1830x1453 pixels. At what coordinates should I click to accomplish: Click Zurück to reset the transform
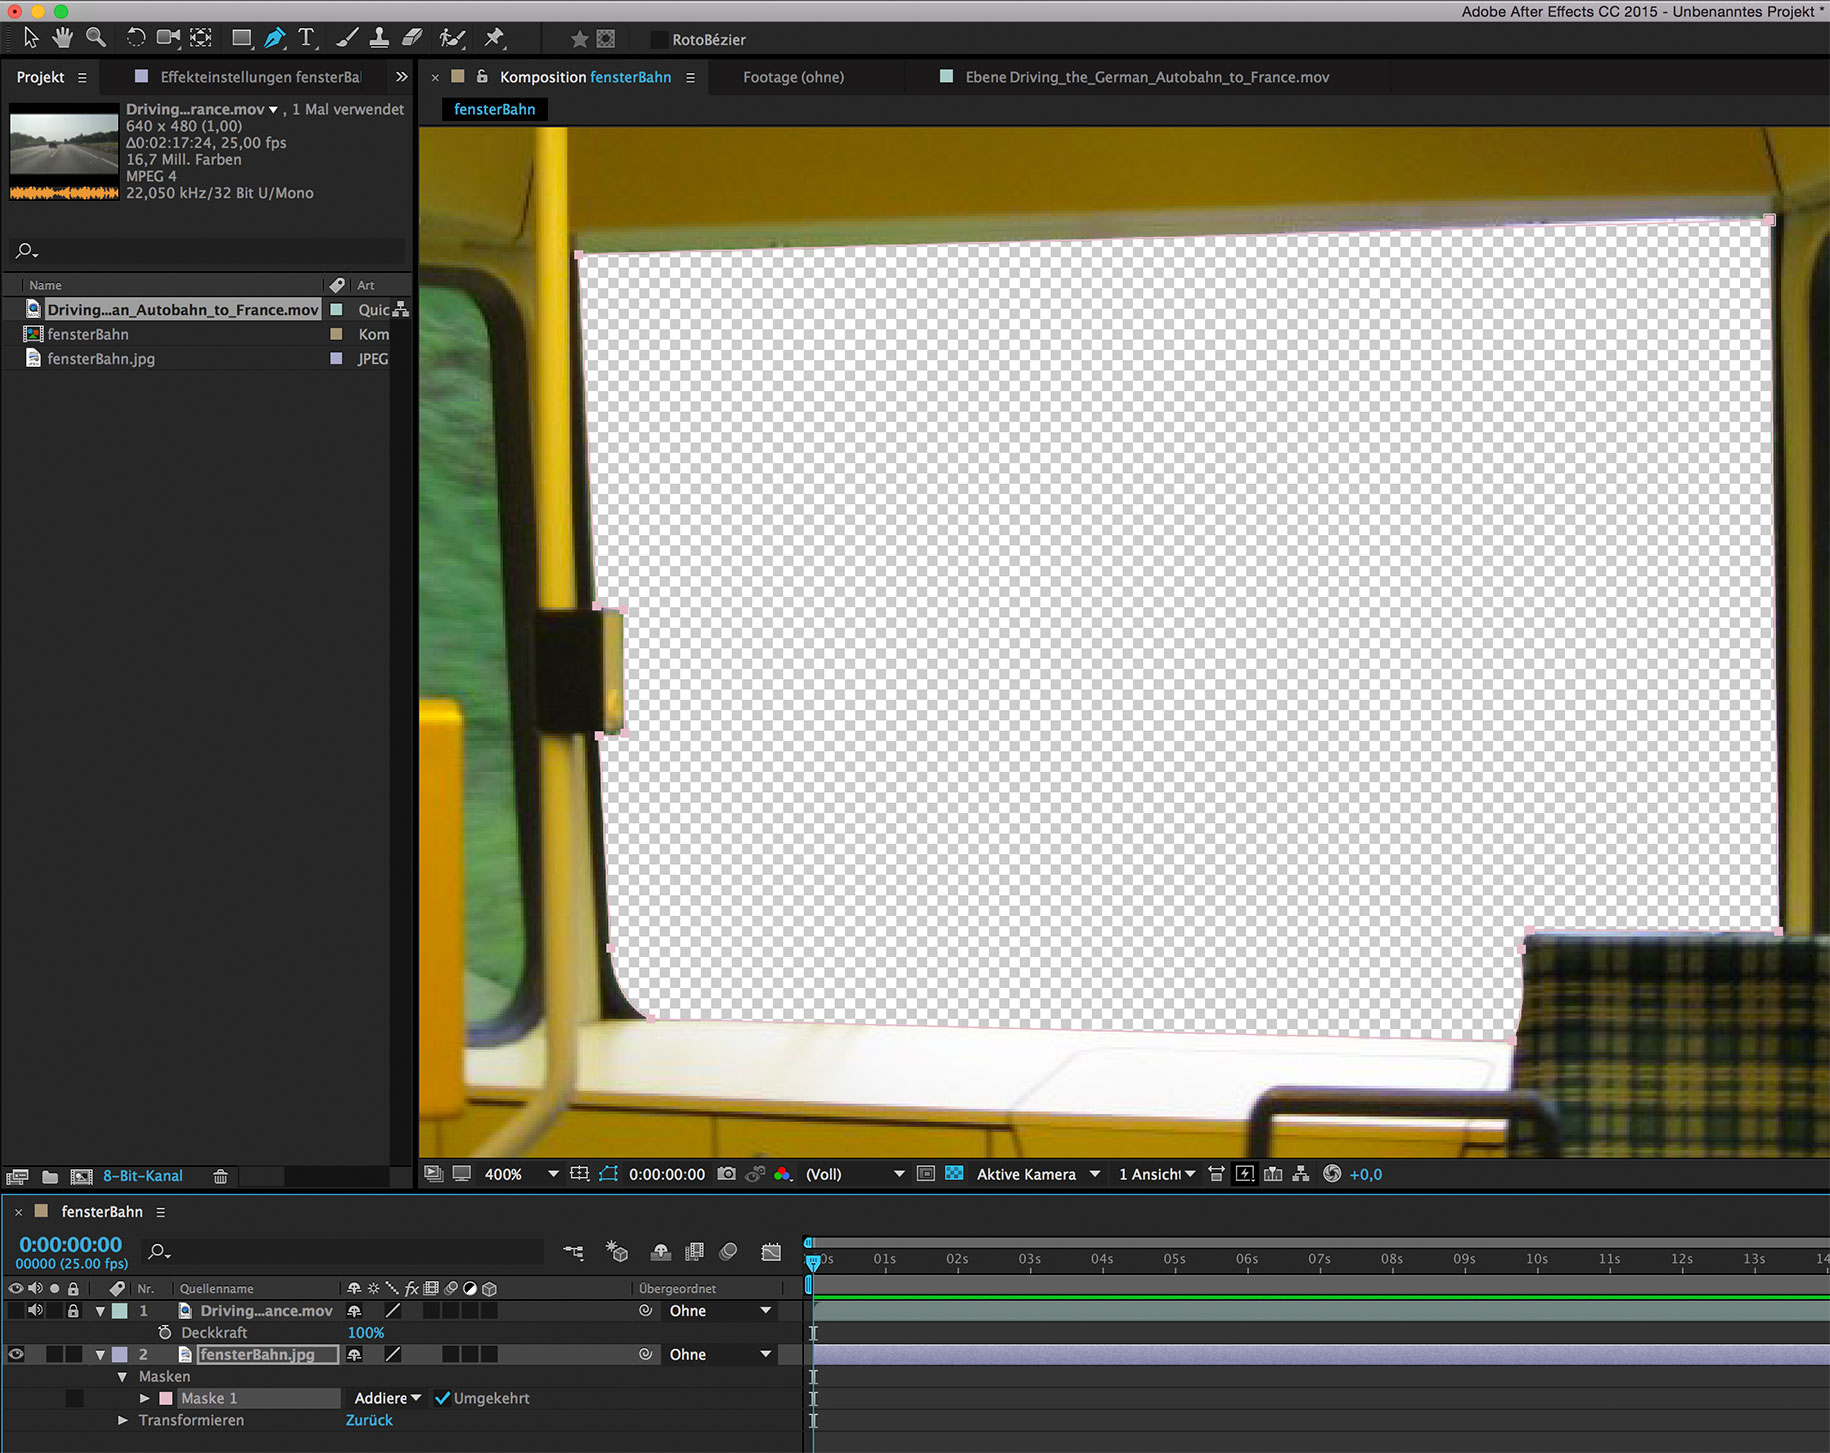coord(369,1420)
